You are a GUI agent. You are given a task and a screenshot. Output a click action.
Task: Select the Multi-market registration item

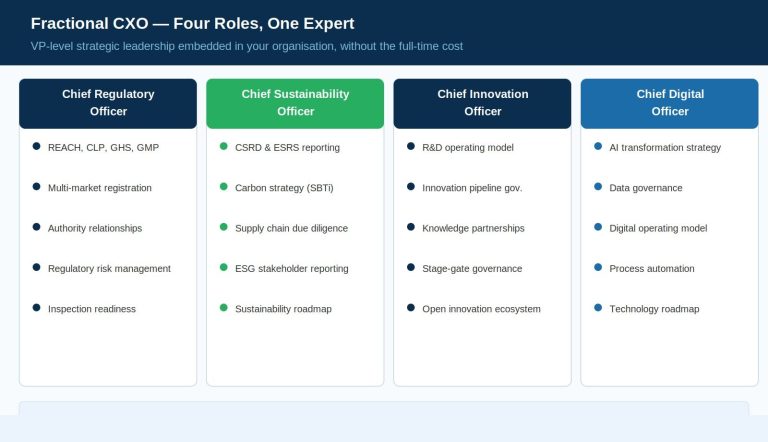100,188
